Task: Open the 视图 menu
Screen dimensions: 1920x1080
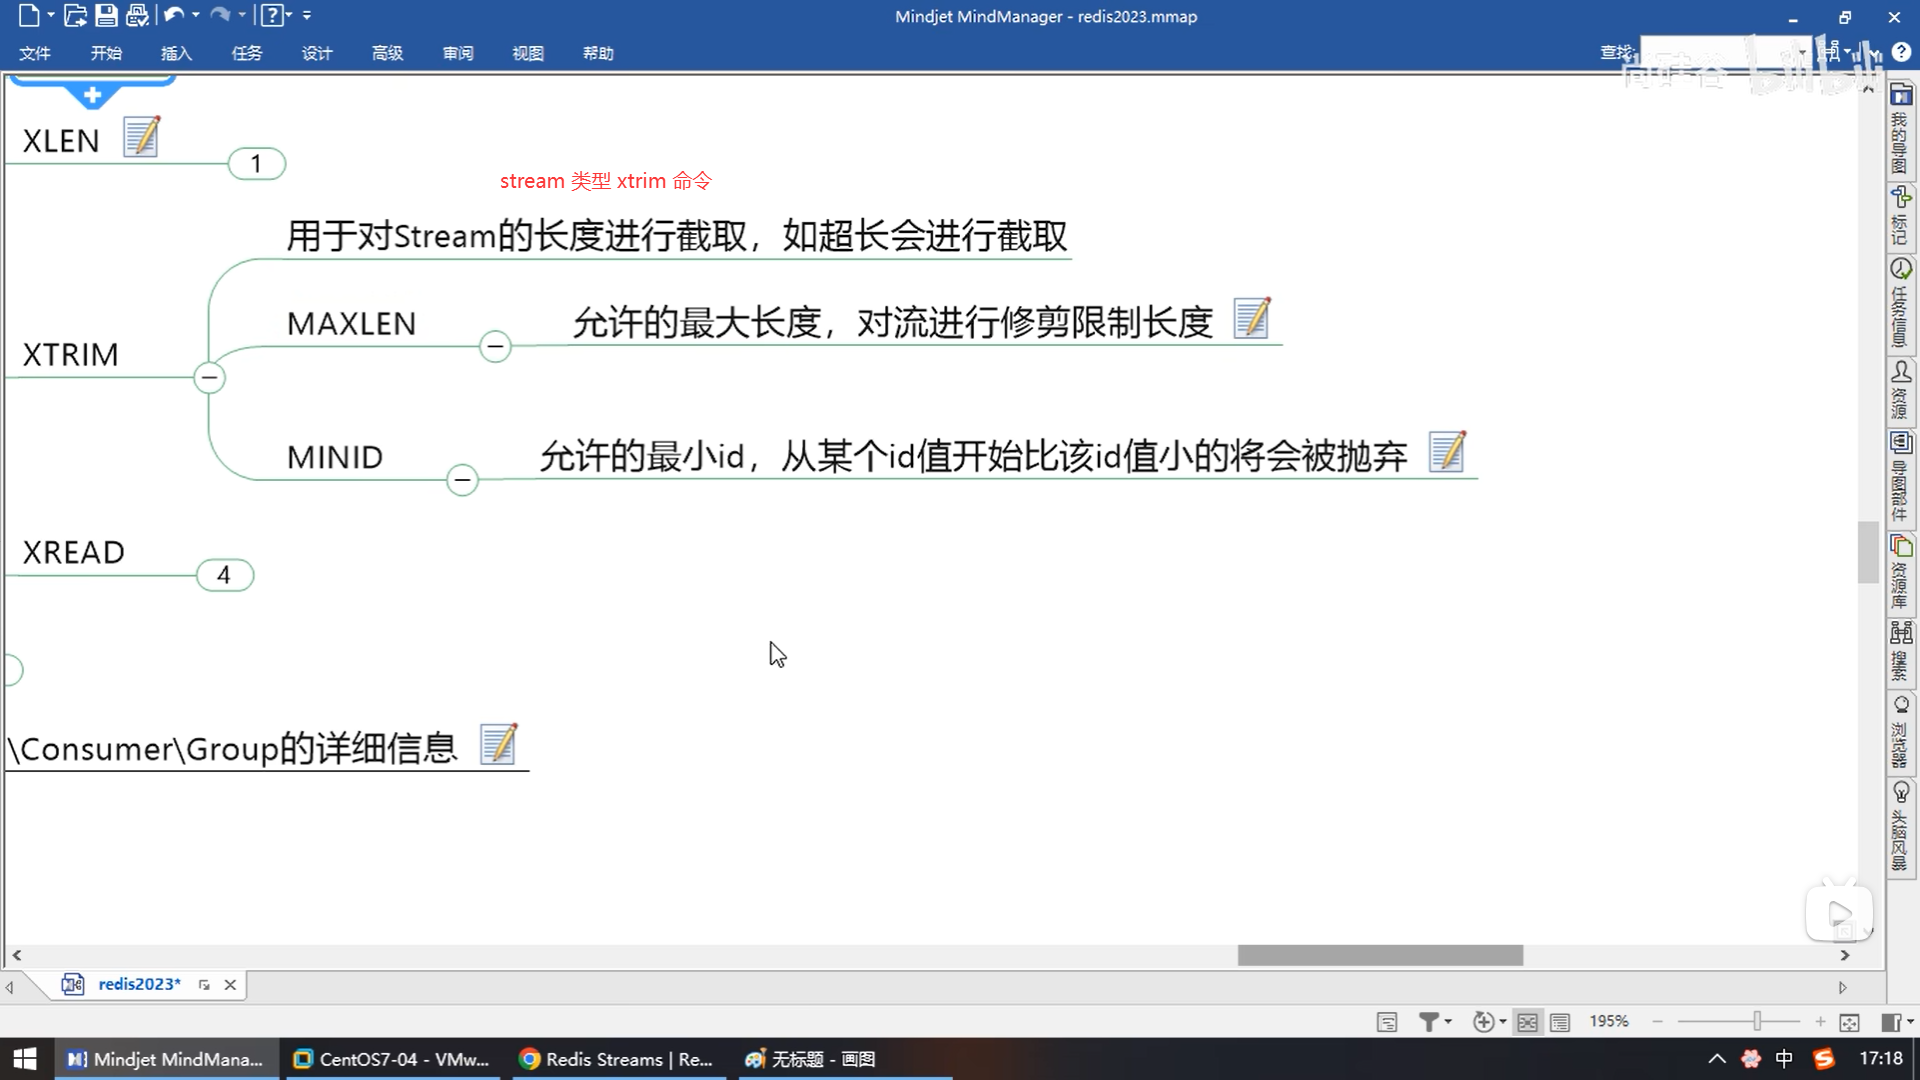Action: pos(528,53)
